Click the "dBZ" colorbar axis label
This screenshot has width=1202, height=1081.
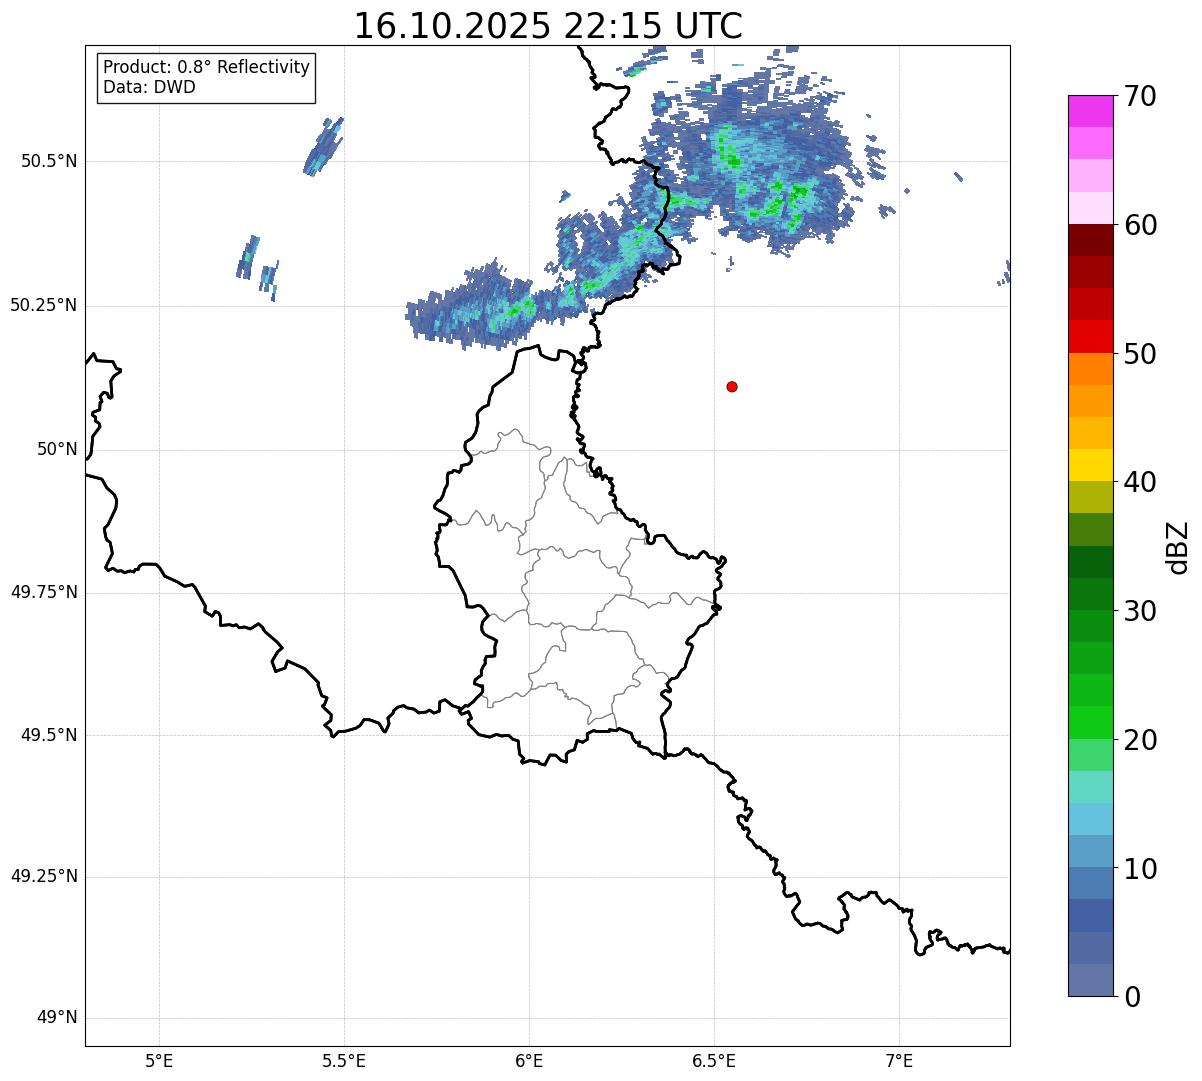[x=1178, y=546]
